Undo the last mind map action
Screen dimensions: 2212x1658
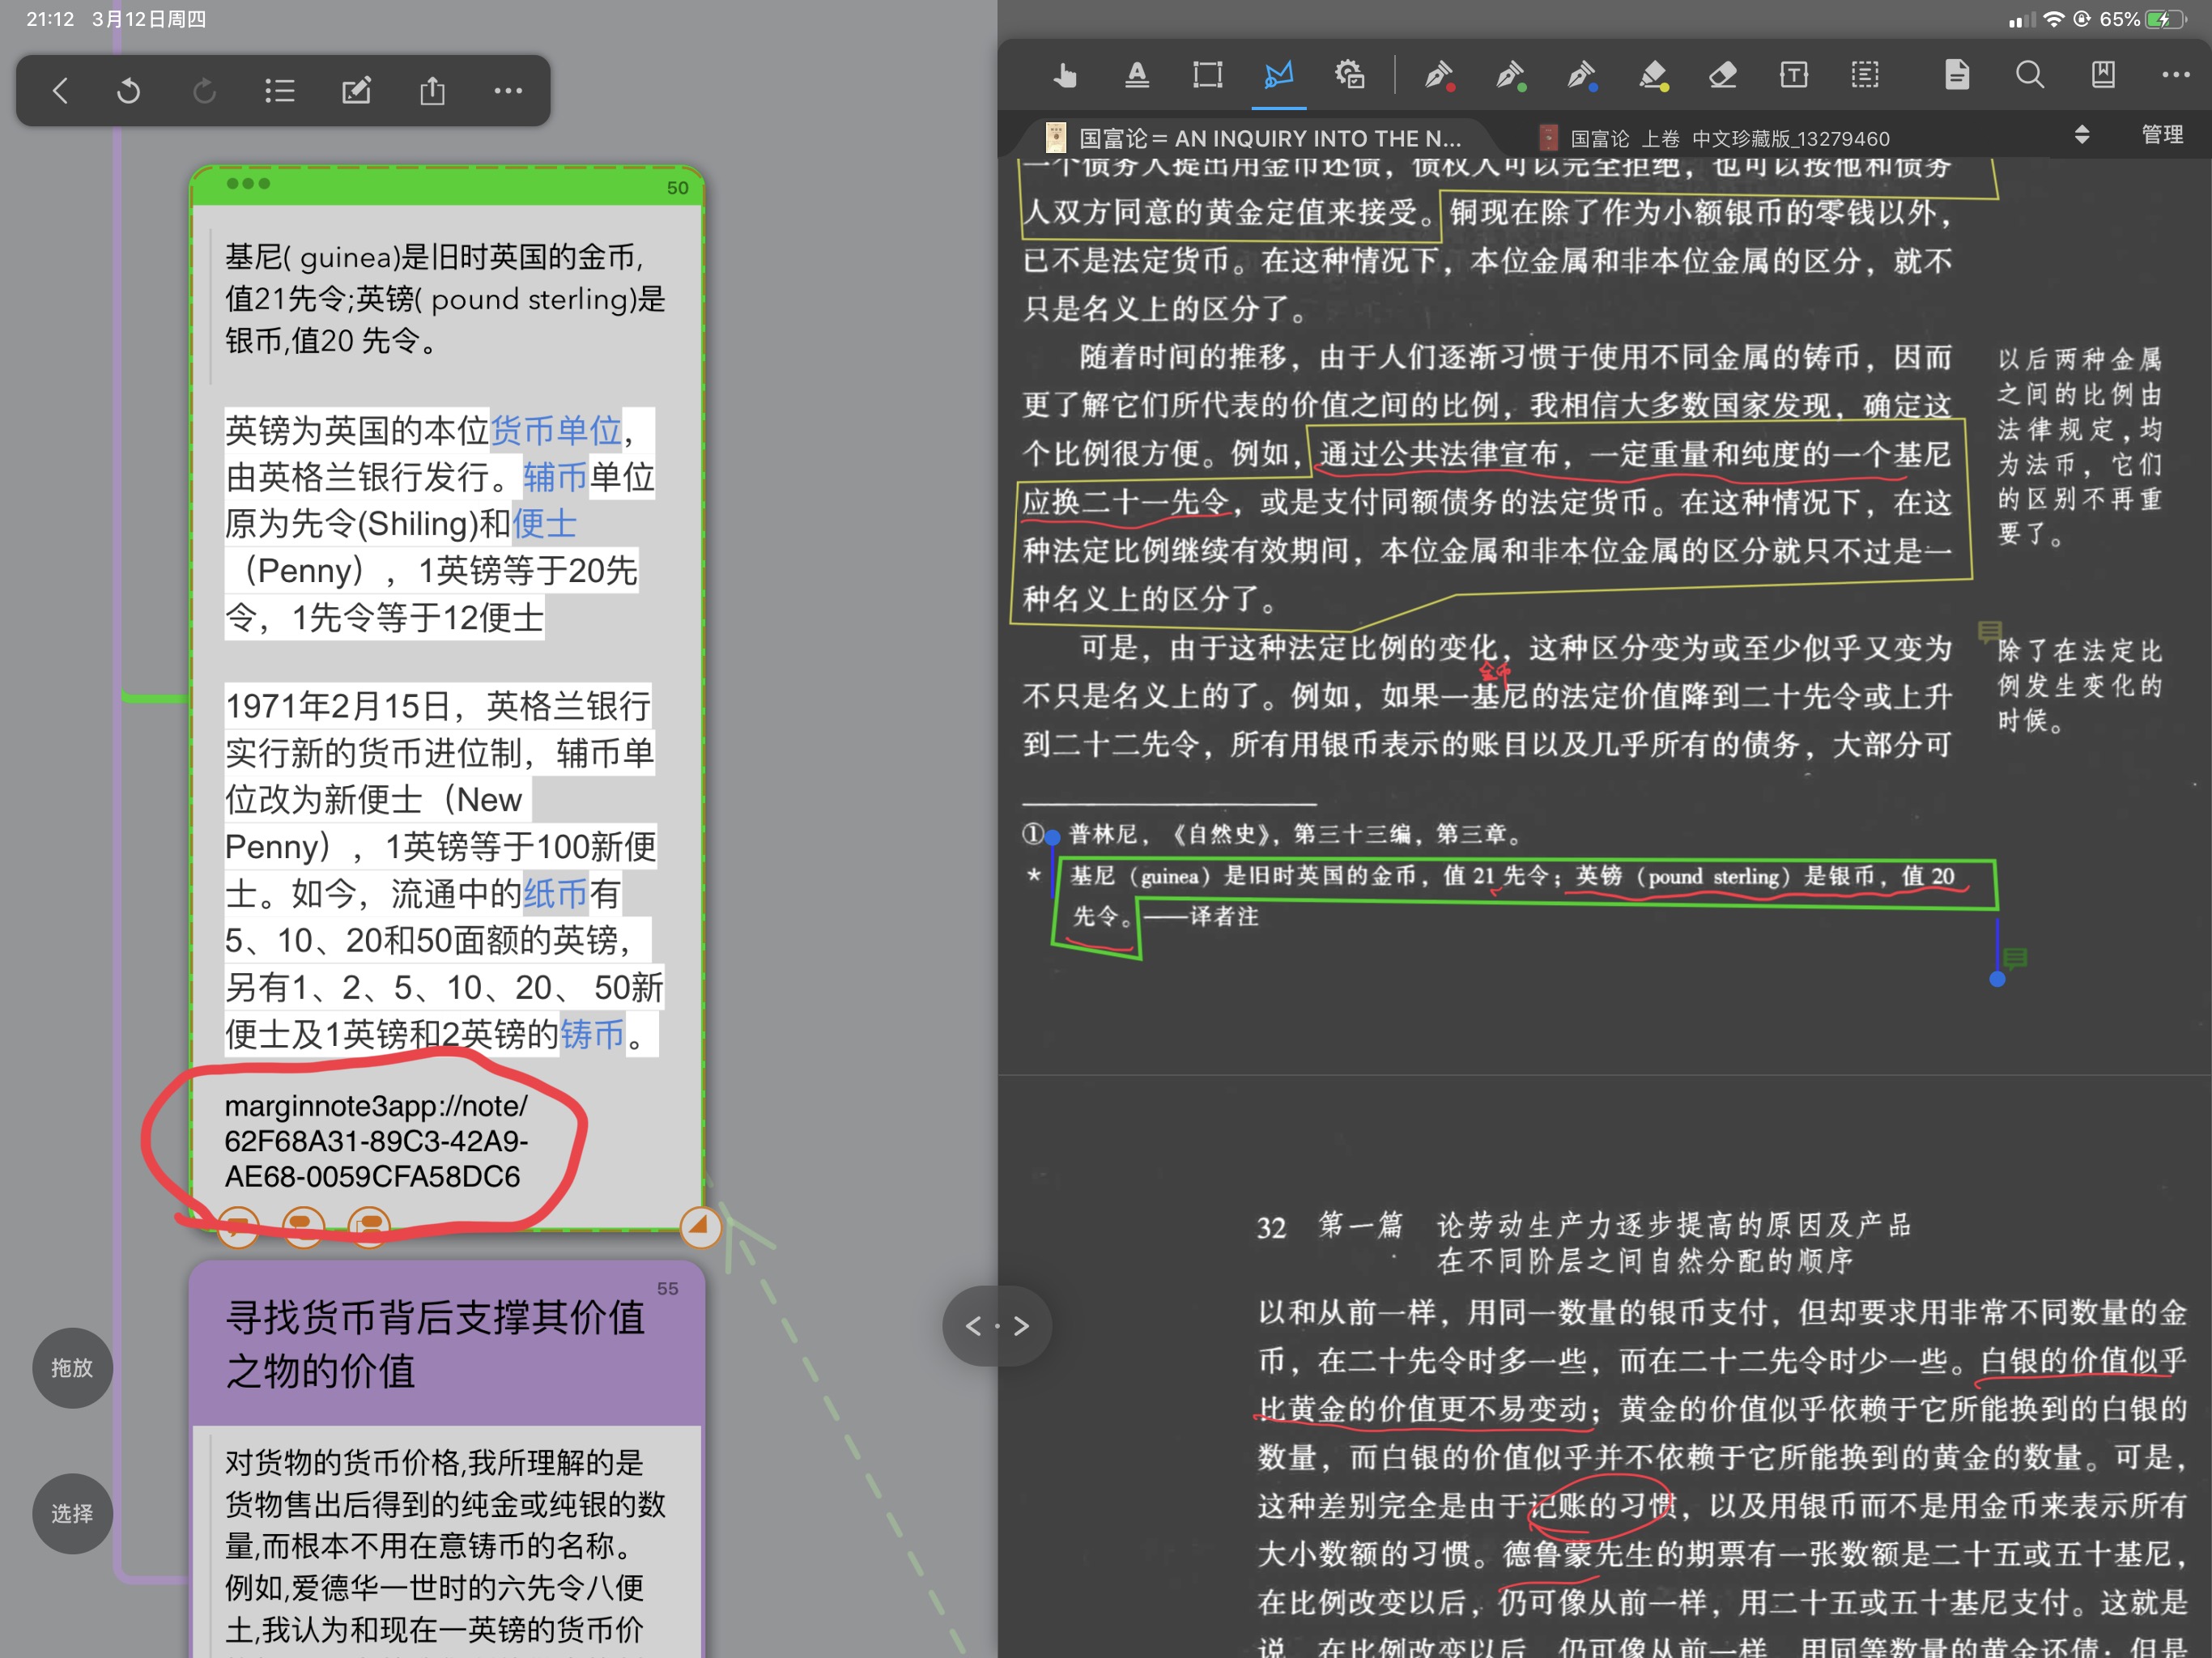click(129, 91)
